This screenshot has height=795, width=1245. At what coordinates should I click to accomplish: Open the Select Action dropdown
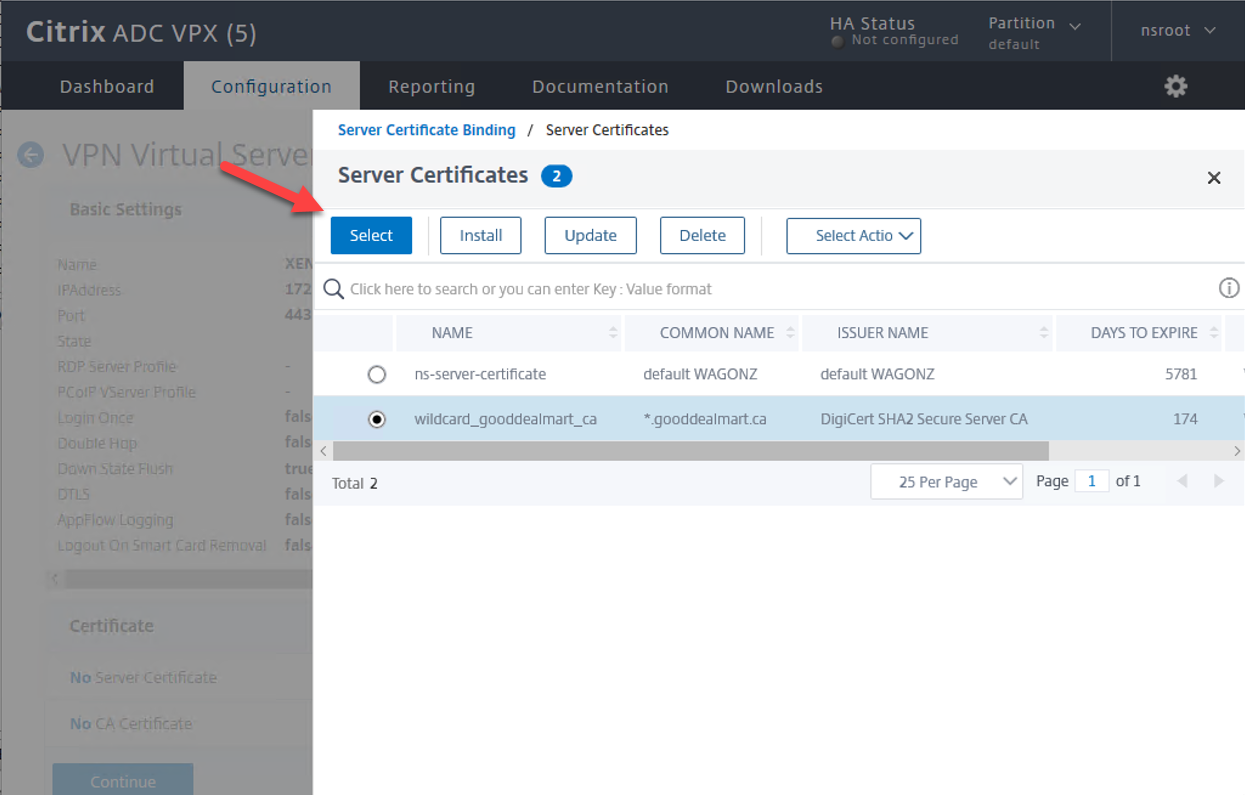pos(853,236)
